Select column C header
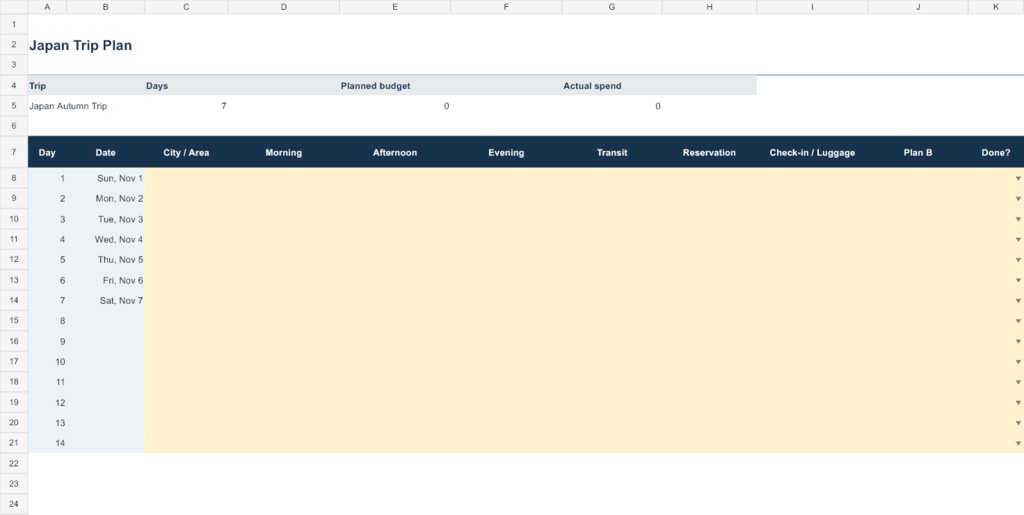This screenshot has height=515, width=1024. pyautogui.click(x=186, y=7)
